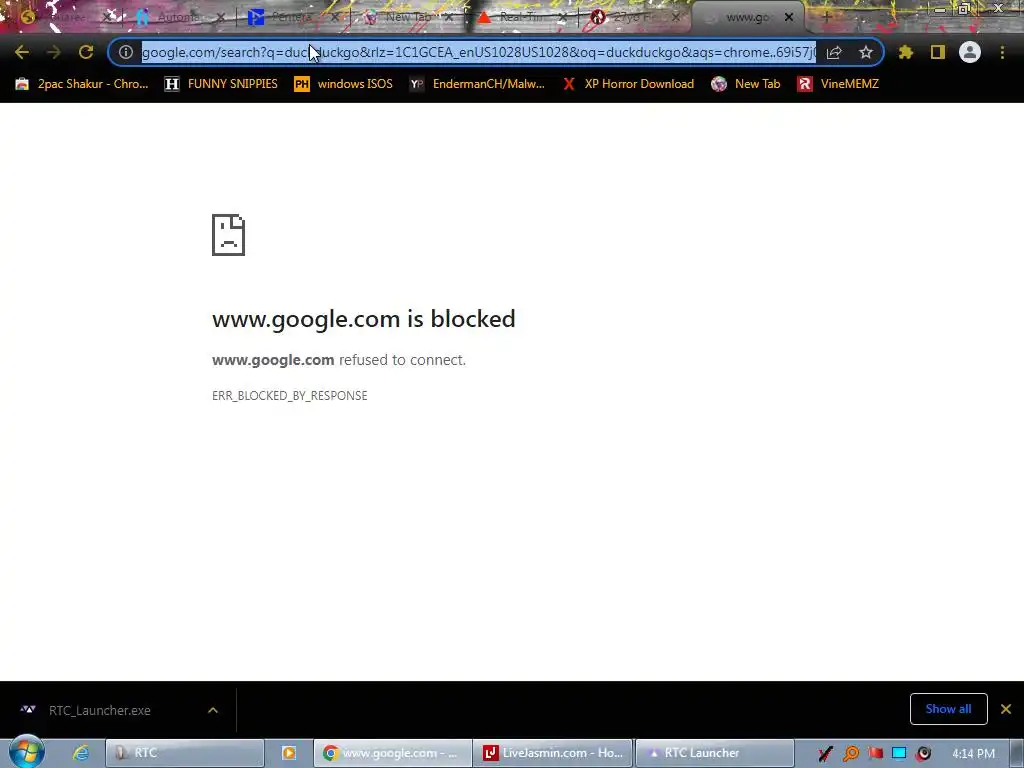Open Chrome's three-dot menu
Image resolution: width=1024 pixels, height=768 pixels.
tap(1002, 52)
